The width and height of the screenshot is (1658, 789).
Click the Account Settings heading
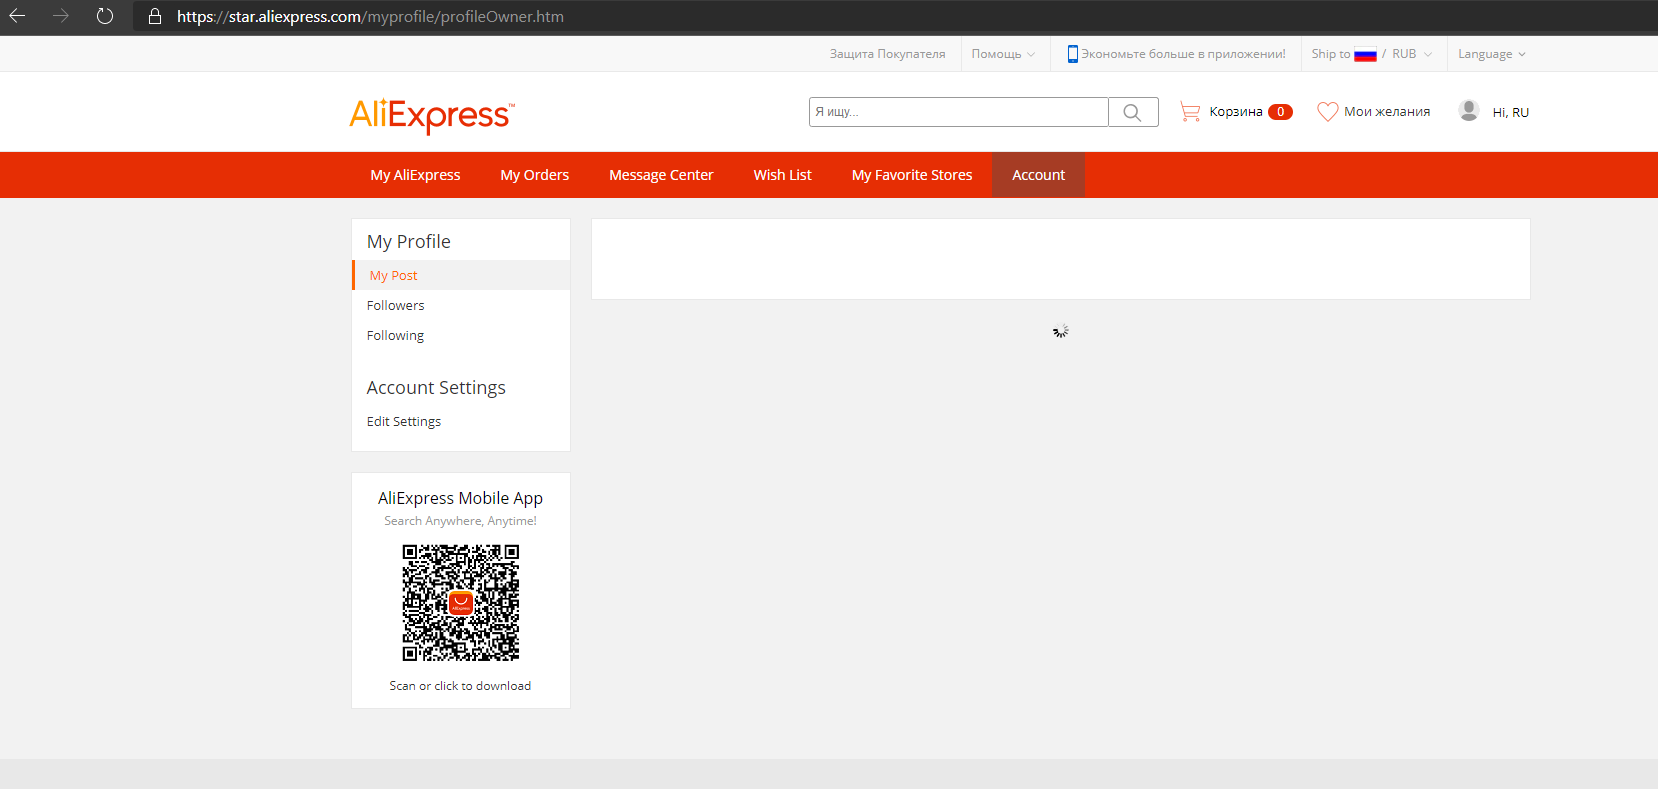pyautogui.click(x=436, y=388)
